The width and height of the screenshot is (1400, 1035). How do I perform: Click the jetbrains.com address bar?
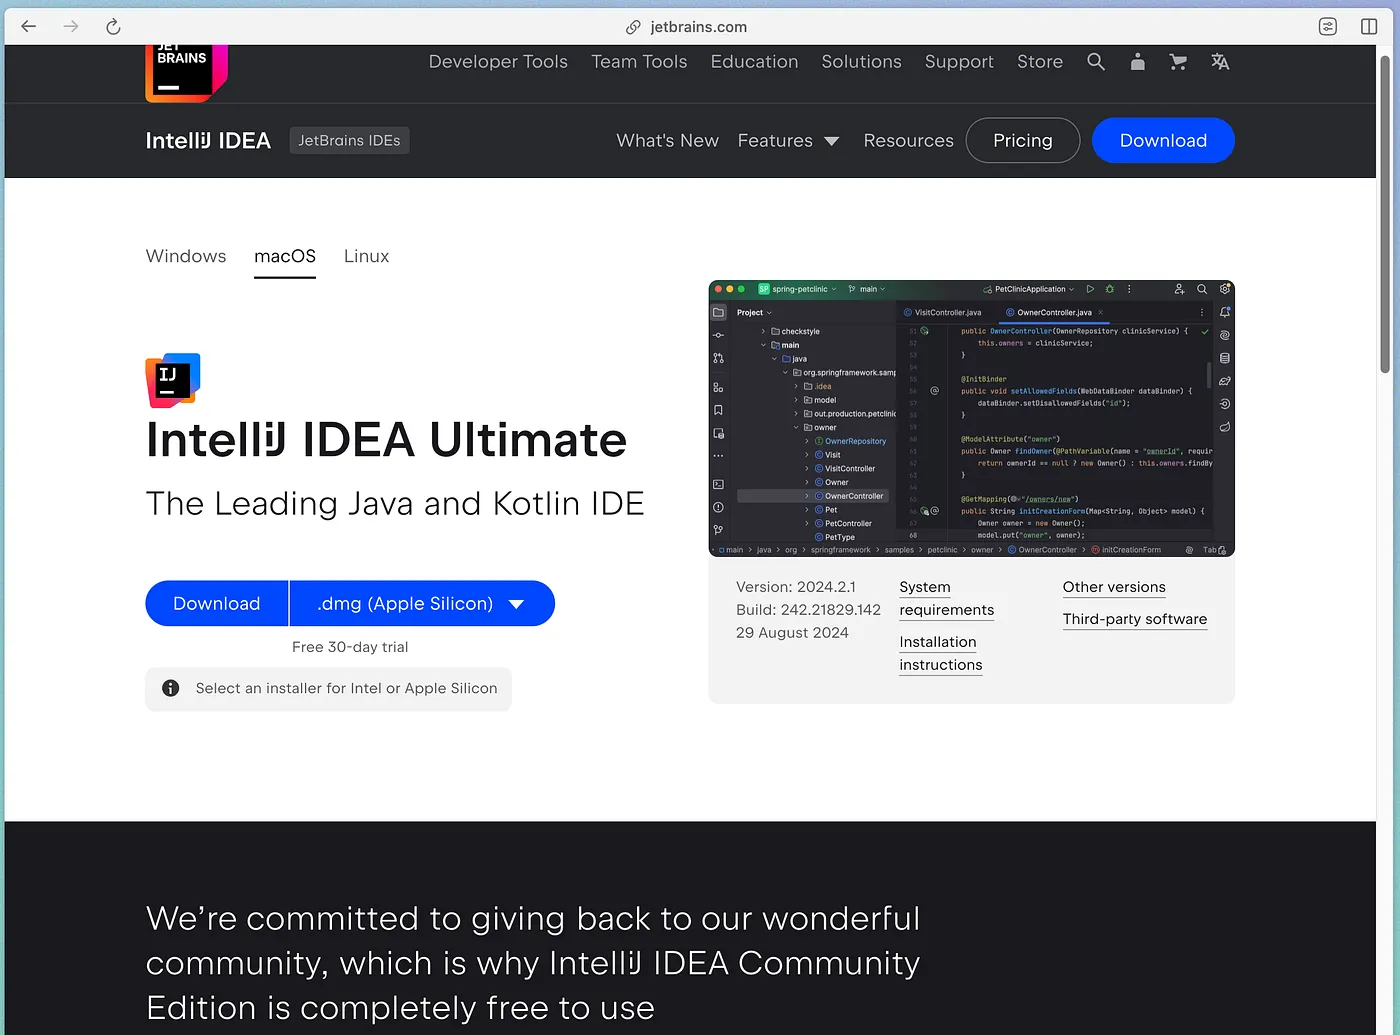click(x=697, y=27)
